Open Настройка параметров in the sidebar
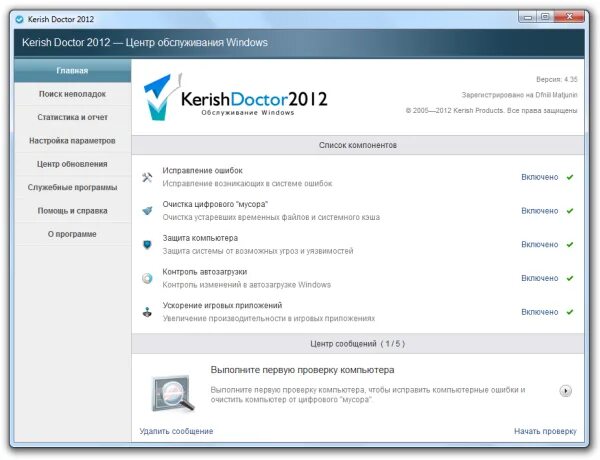Image resolution: width=600 pixels, height=460 pixels. coord(72,141)
